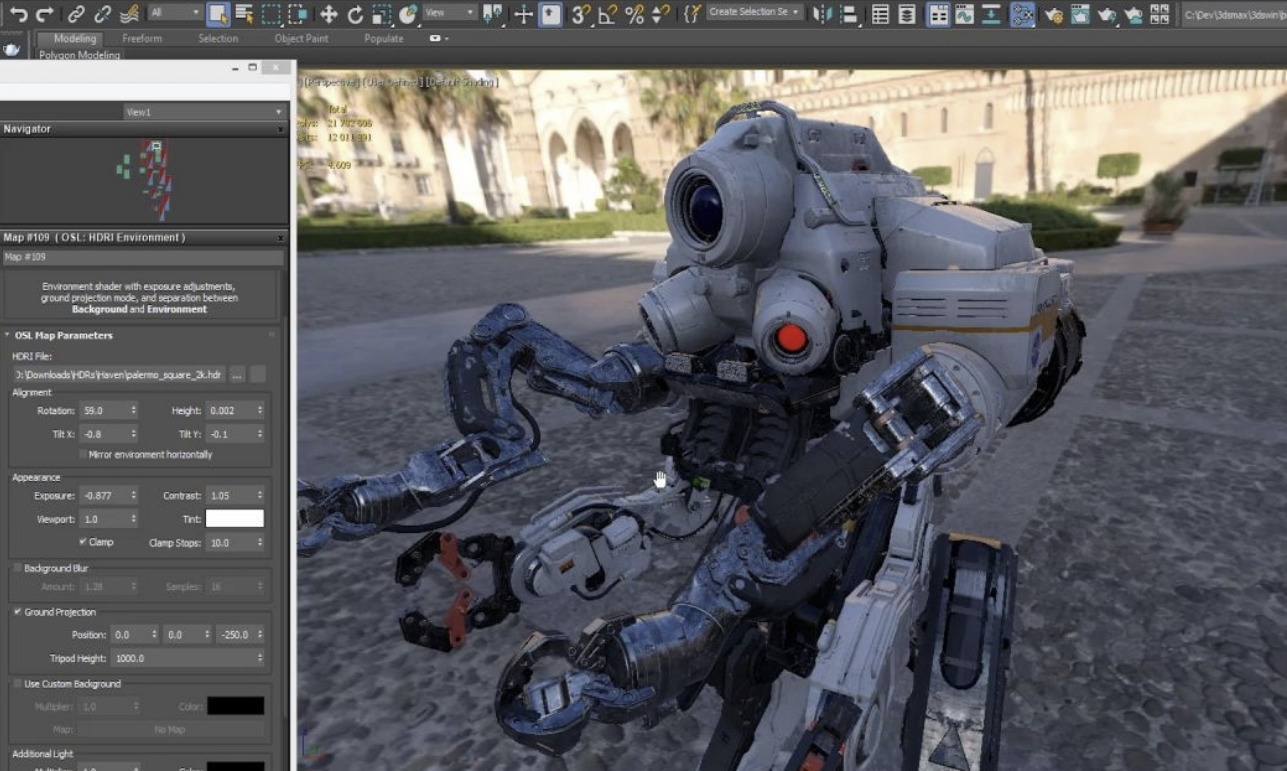Click the Select and Place icon
Image resolution: width=1287 pixels, height=771 pixels.
[x=408, y=14]
